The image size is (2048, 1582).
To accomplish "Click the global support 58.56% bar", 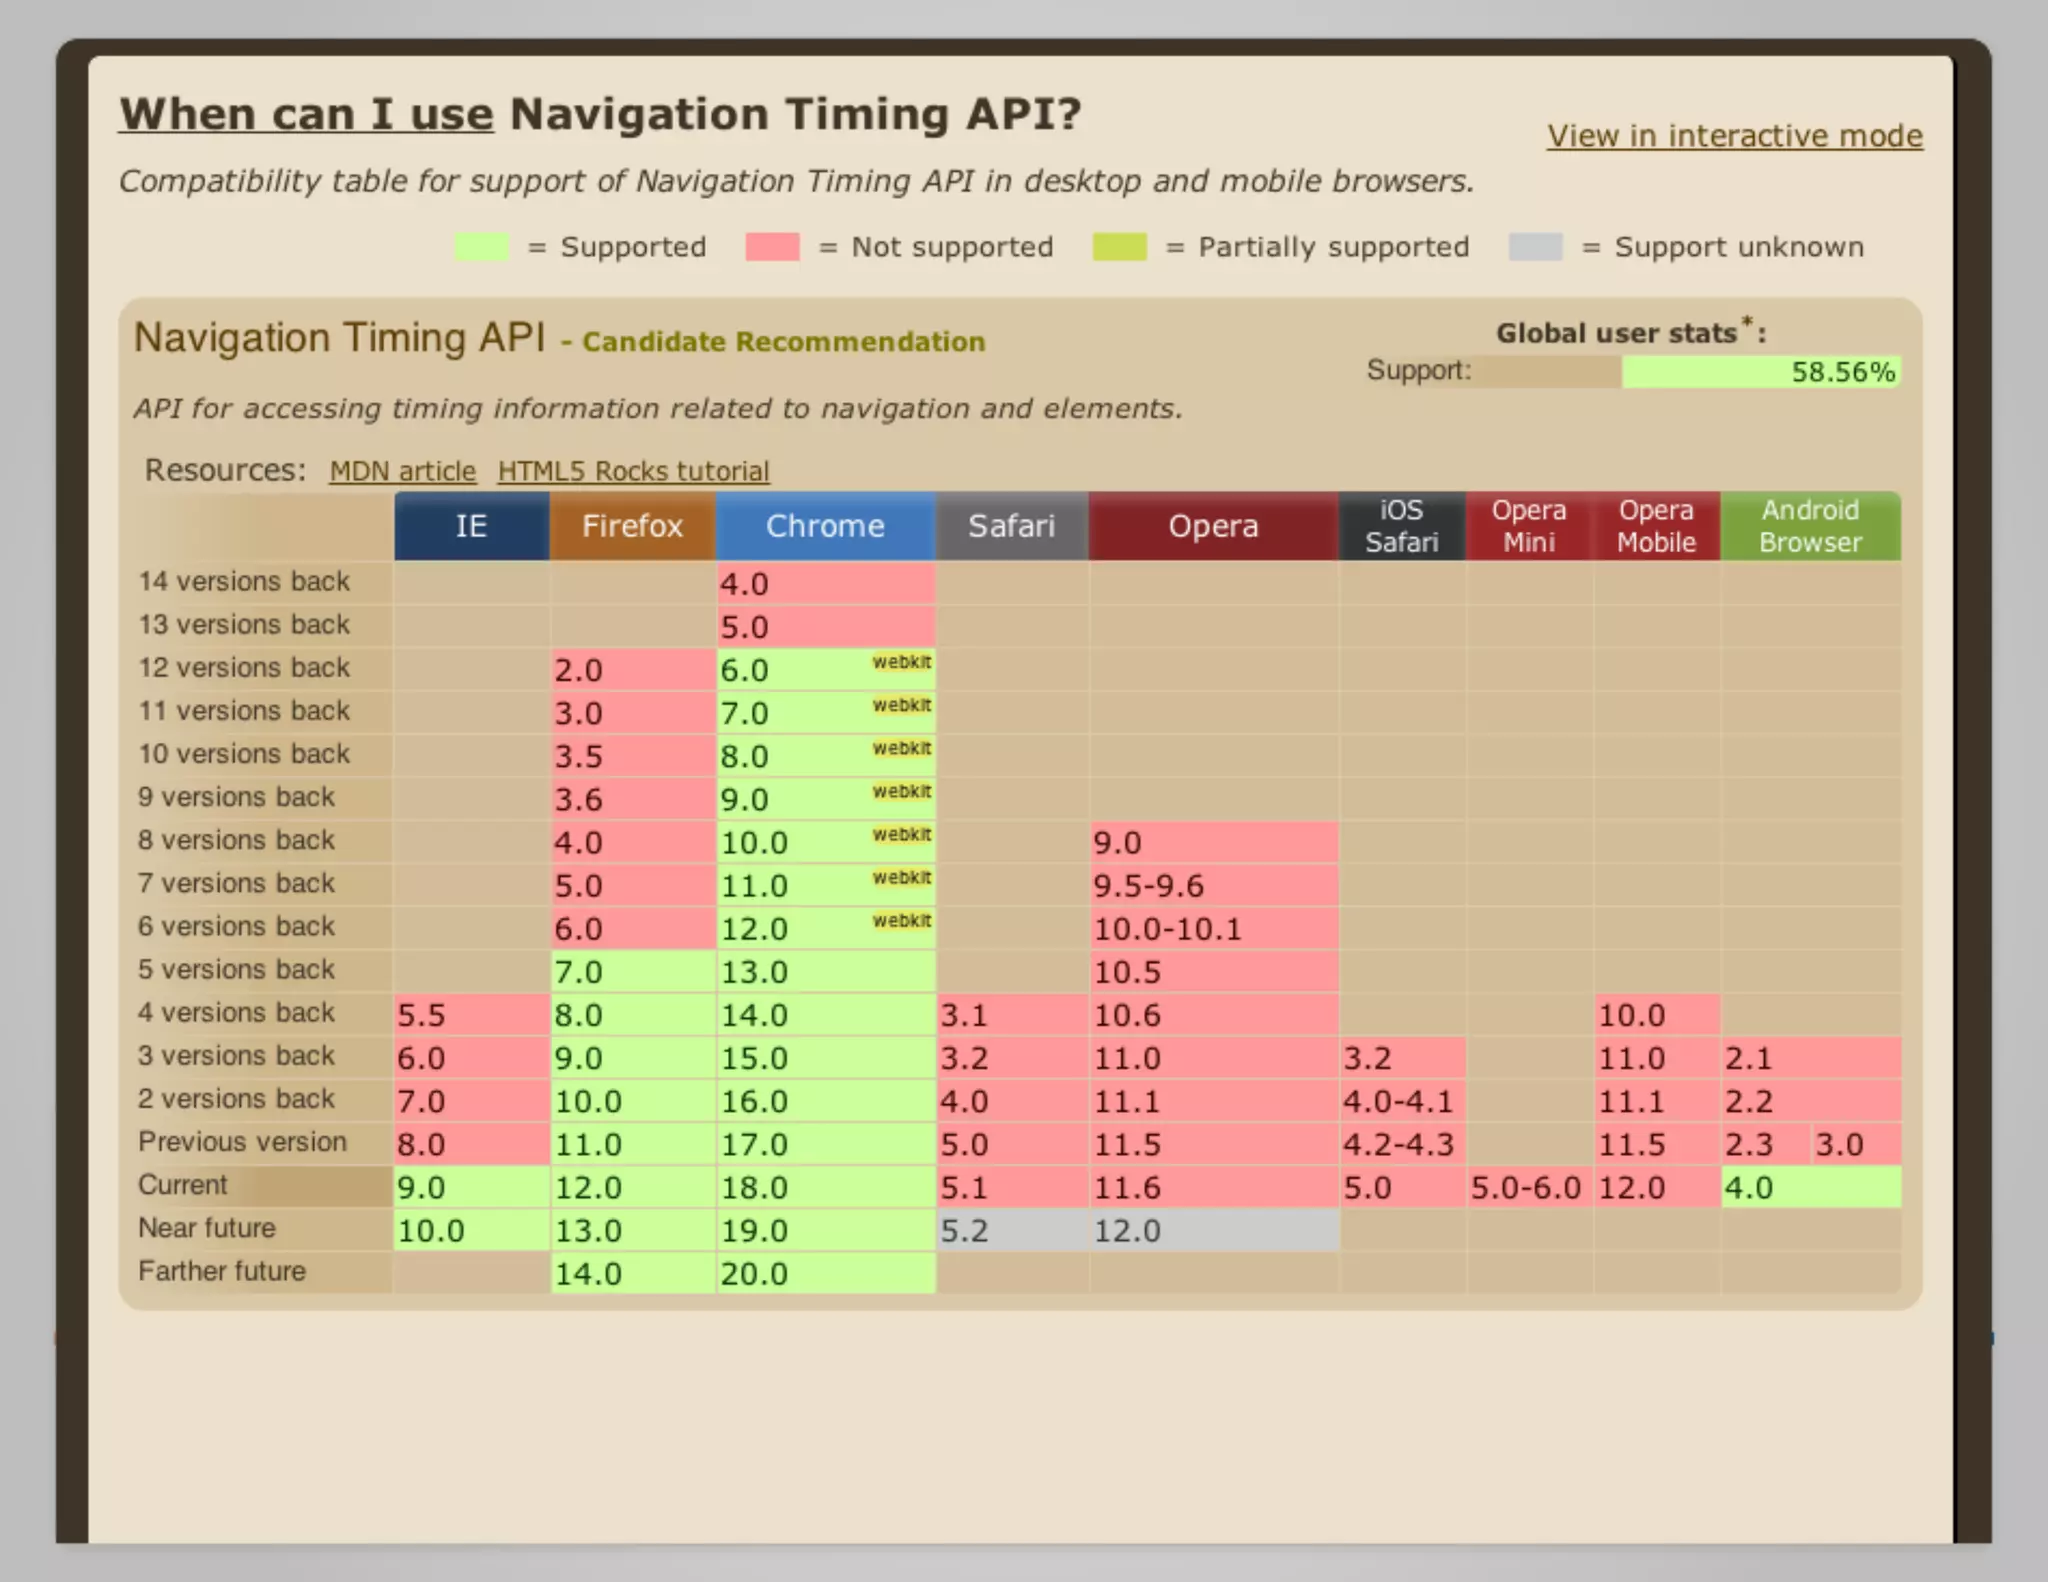I will tap(1760, 372).
